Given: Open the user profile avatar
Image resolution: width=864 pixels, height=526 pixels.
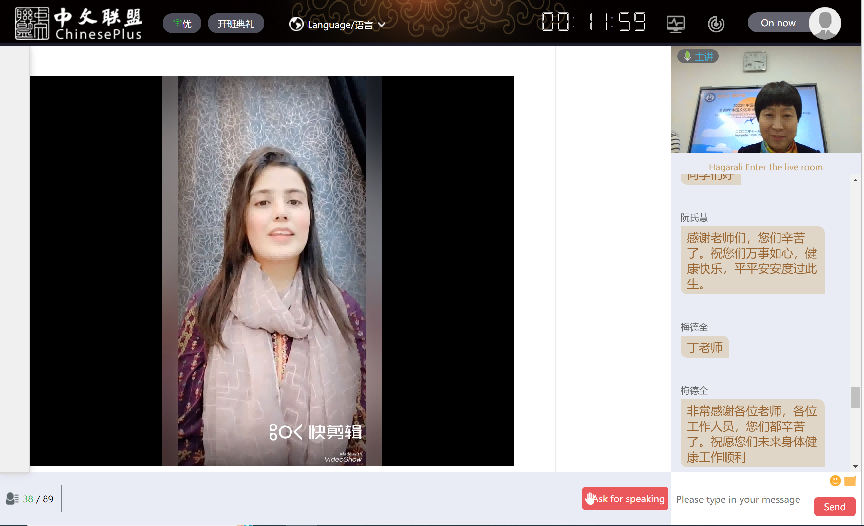Looking at the screenshot, I should coord(824,23).
